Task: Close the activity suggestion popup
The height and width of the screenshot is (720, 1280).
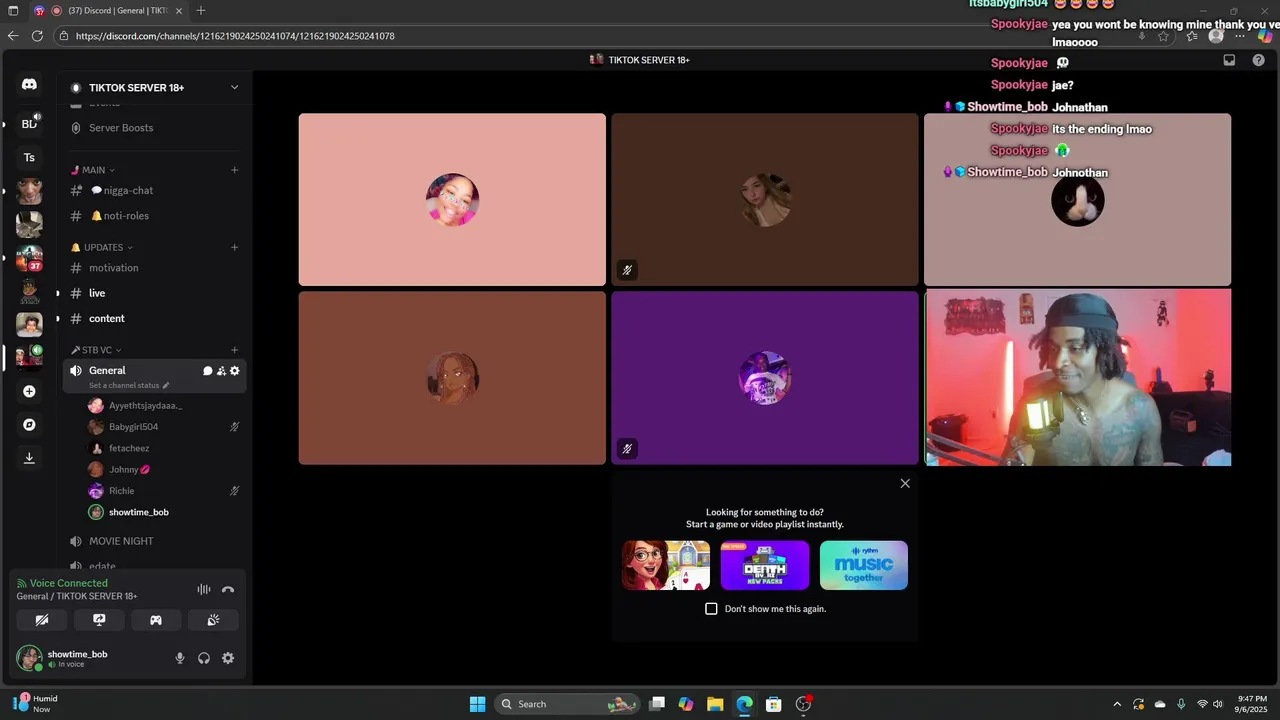Action: (905, 484)
